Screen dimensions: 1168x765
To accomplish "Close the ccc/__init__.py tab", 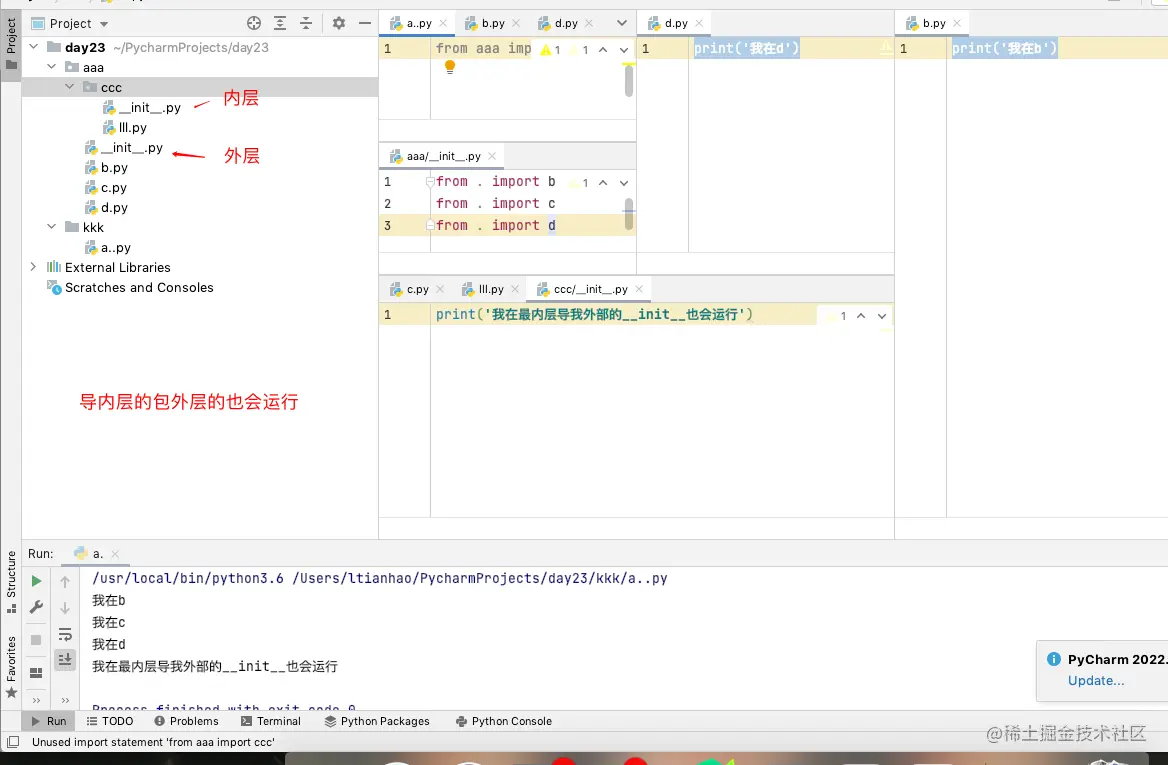I will 639,289.
